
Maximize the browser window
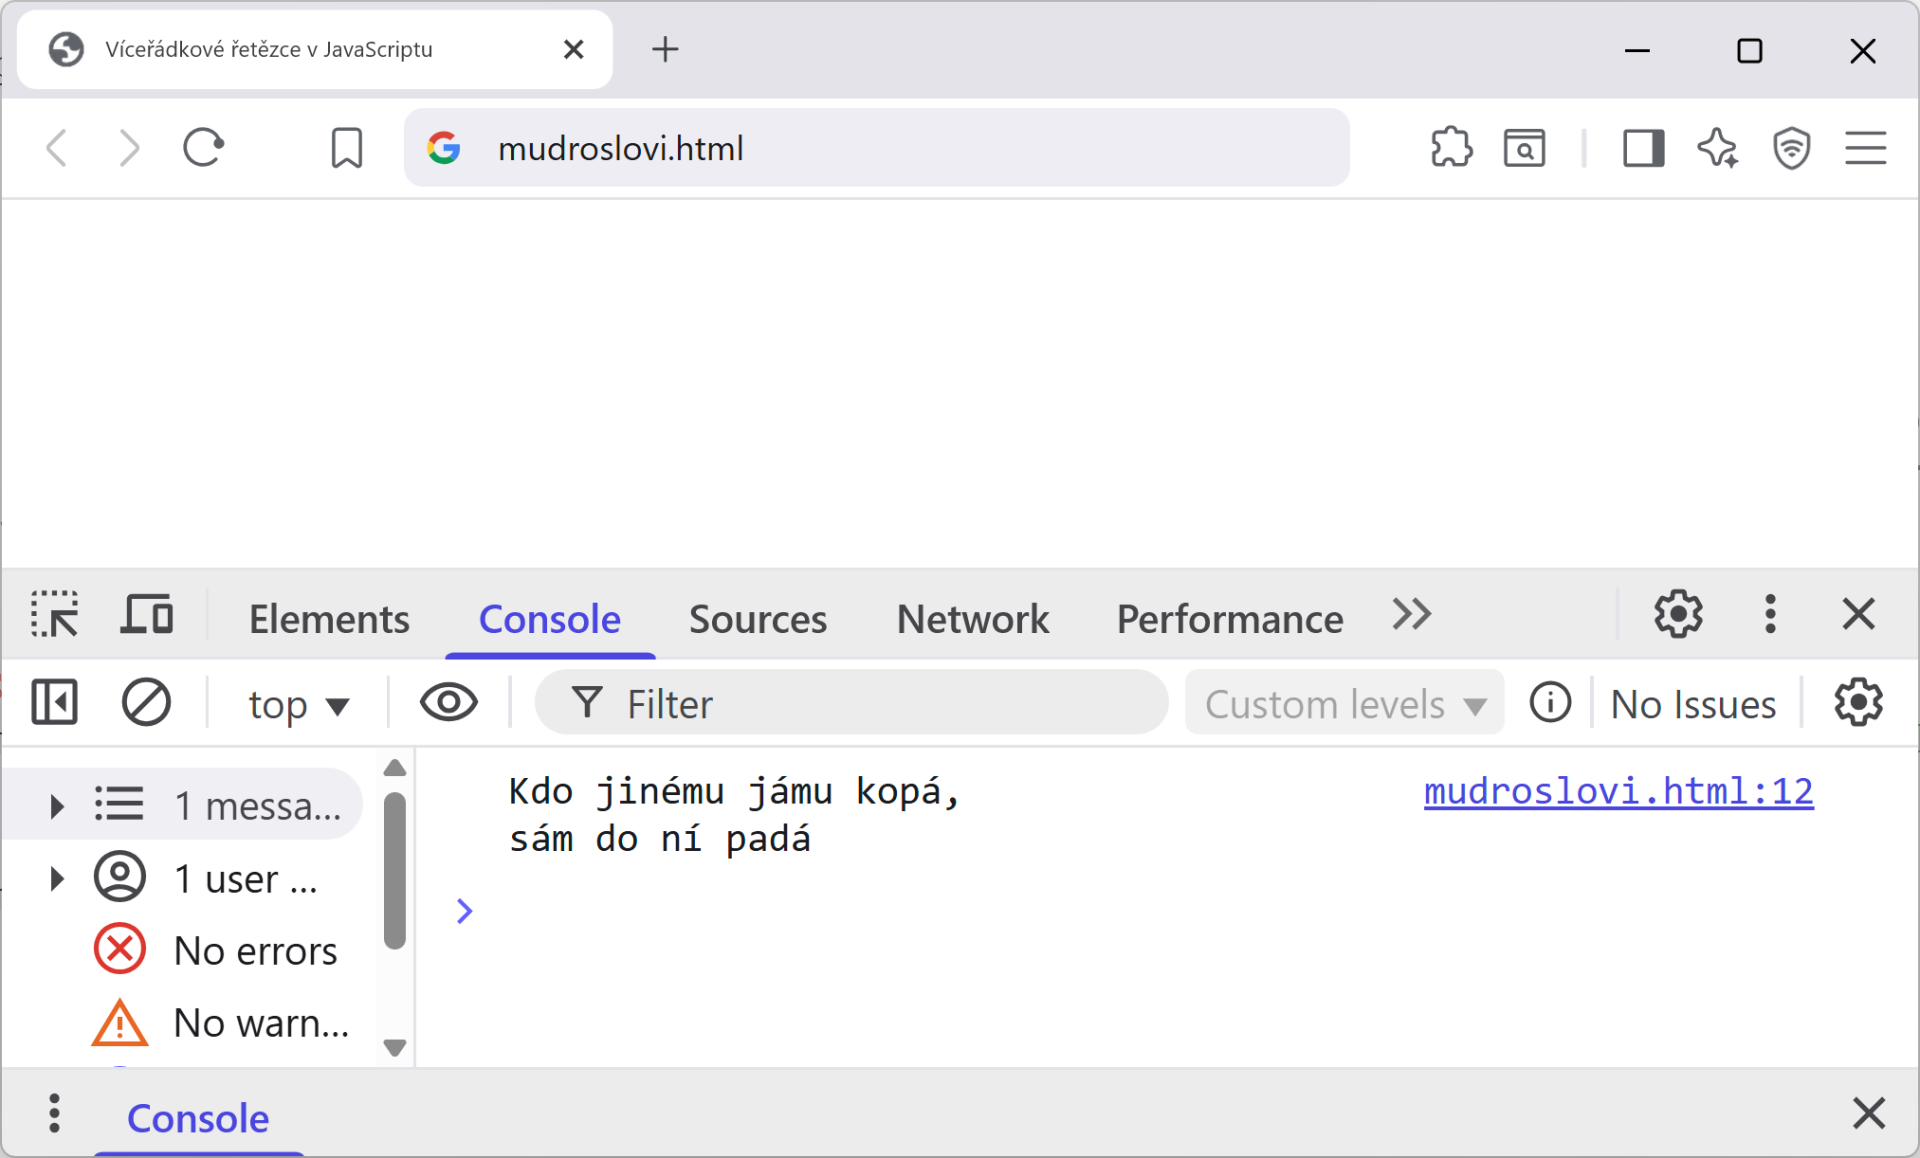[1750, 50]
